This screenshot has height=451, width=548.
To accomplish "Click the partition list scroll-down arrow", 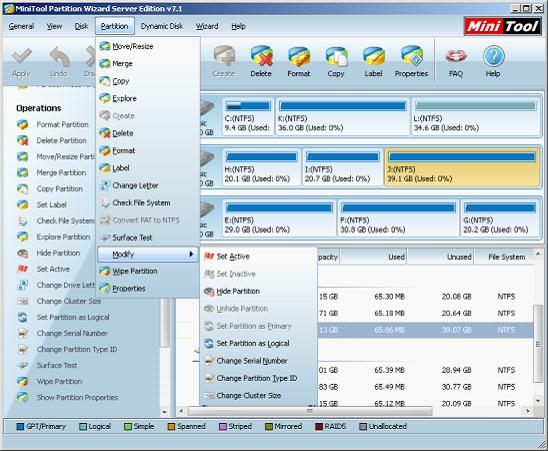I will [x=538, y=401].
